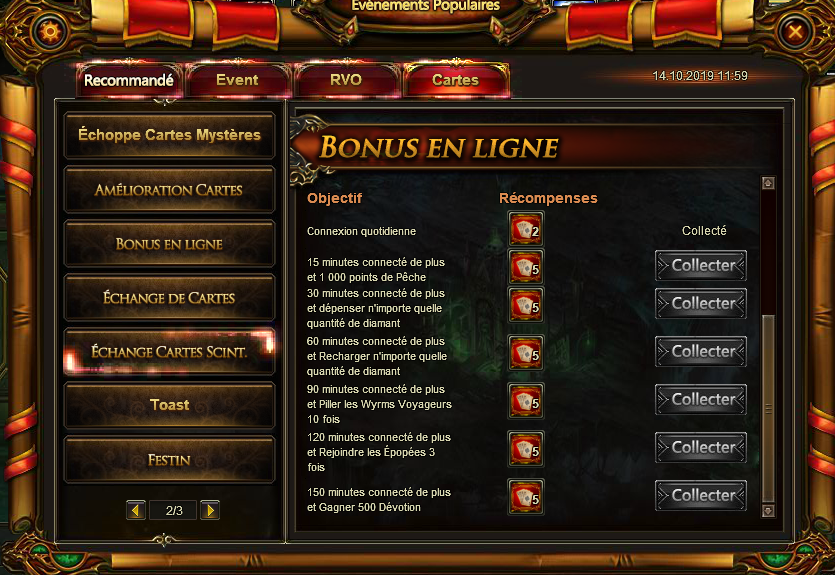Click the card reward icon for 120 minutes objective
Image resolution: width=835 pixels, height=575 pixels.
[x=526, y=449]
